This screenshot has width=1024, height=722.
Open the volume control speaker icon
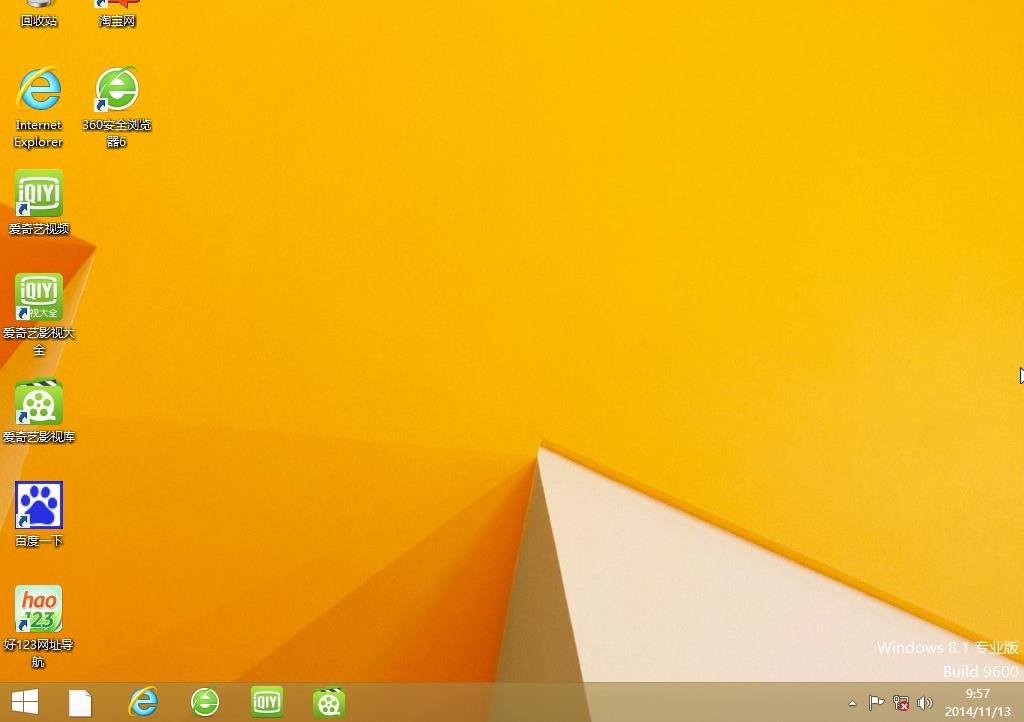pos(925,703)
